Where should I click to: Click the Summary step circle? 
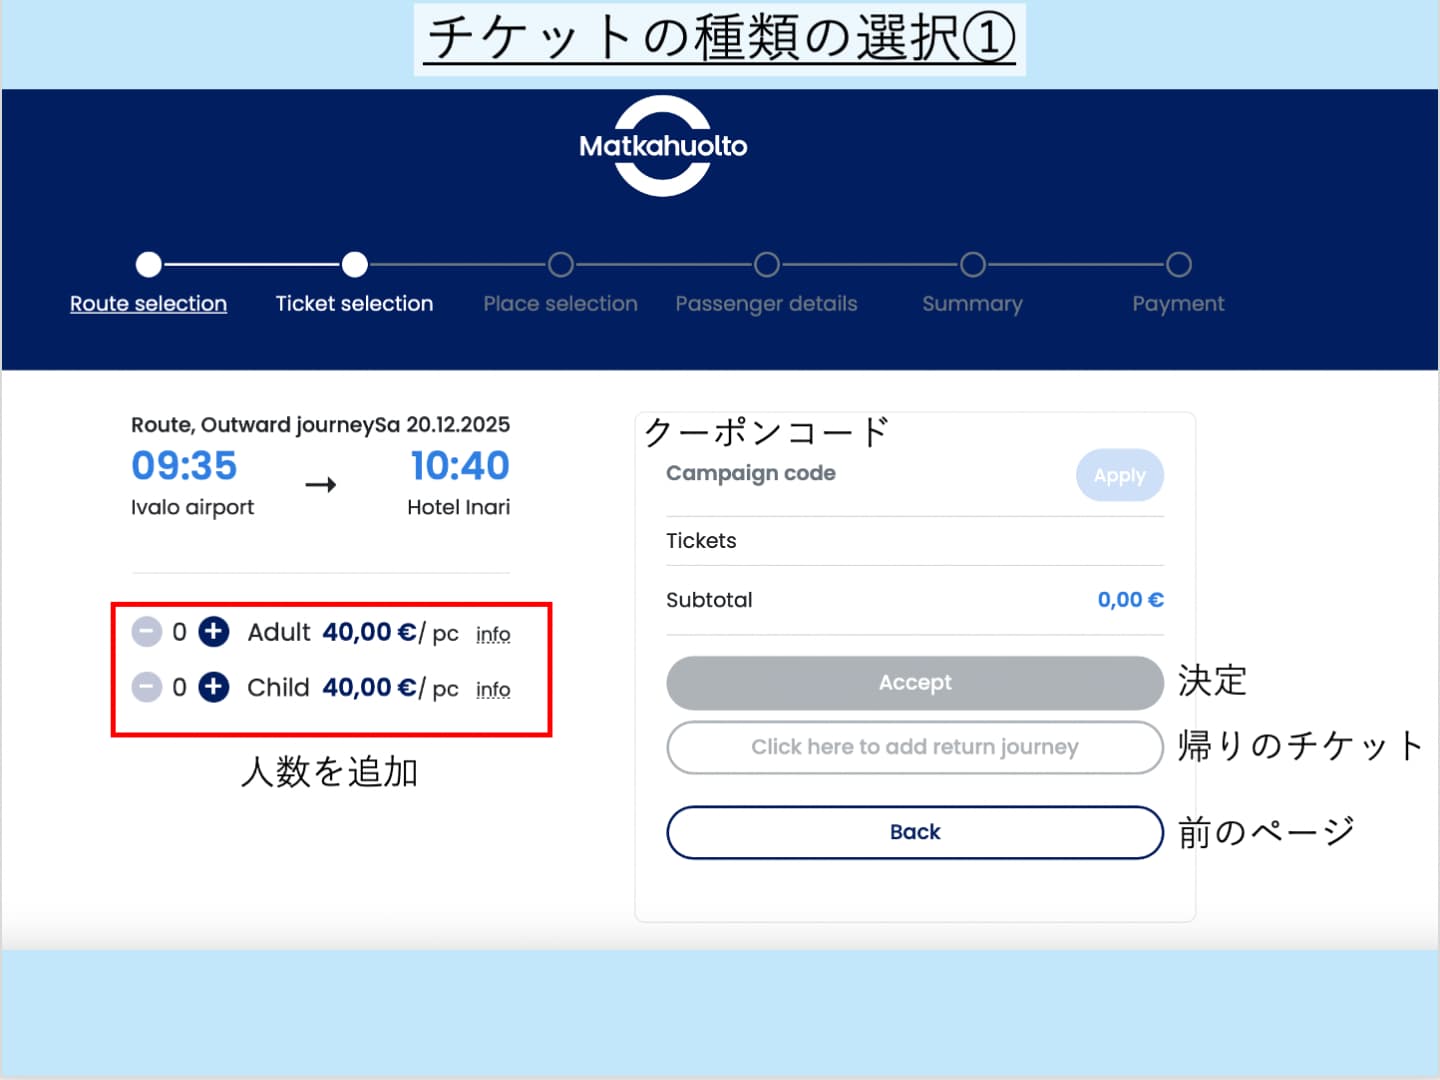(x=973, y=265)
